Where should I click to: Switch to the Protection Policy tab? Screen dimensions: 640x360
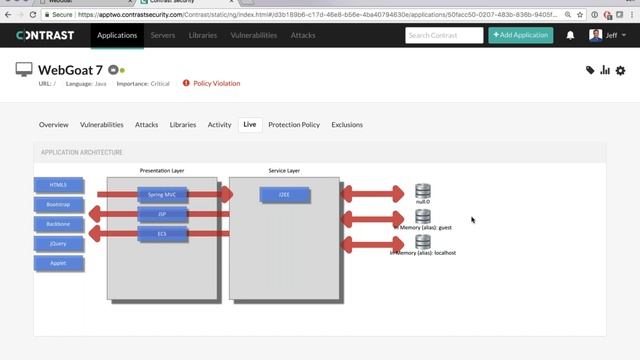294,124
